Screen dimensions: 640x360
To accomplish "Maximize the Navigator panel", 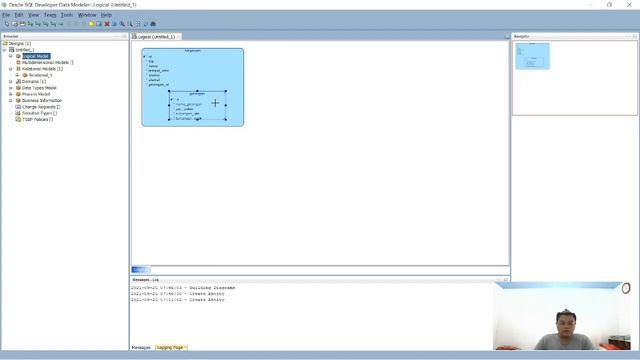I will (635, 36).
